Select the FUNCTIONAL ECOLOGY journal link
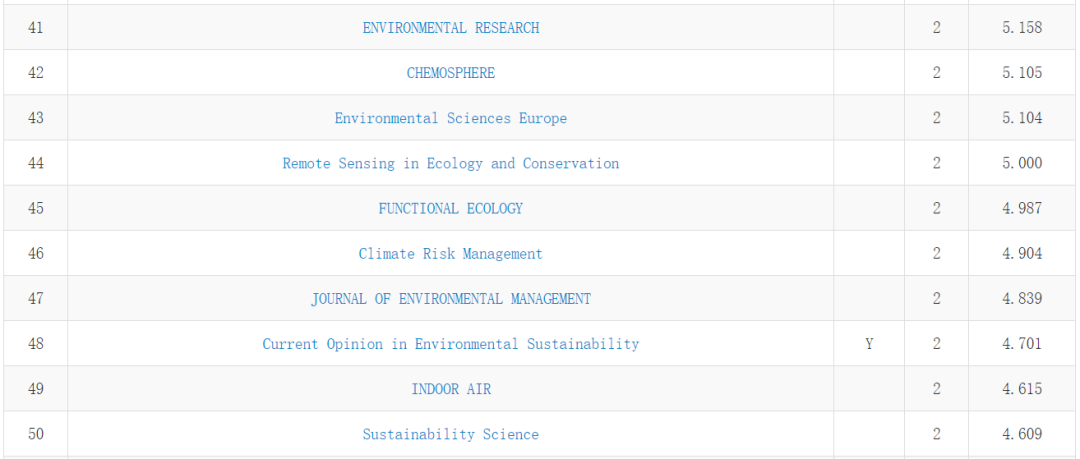Screen dimensions: 1080x459 tap(450, 208)
